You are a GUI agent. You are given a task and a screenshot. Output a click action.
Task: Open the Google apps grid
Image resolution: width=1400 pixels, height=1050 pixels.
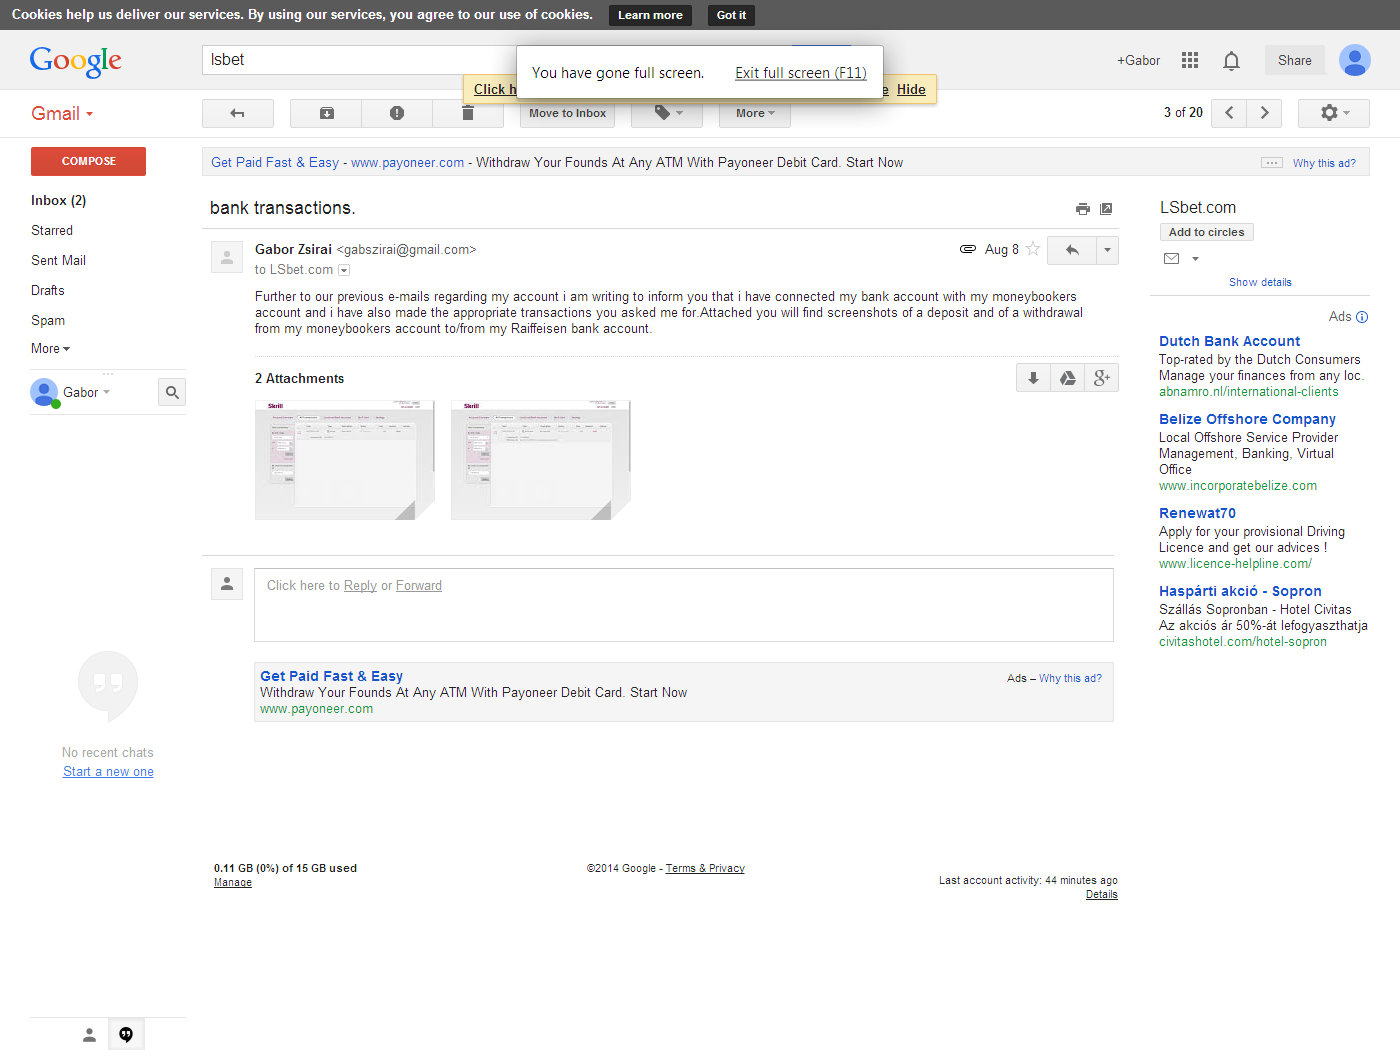pyautogui.click(x=1190, y=60)
